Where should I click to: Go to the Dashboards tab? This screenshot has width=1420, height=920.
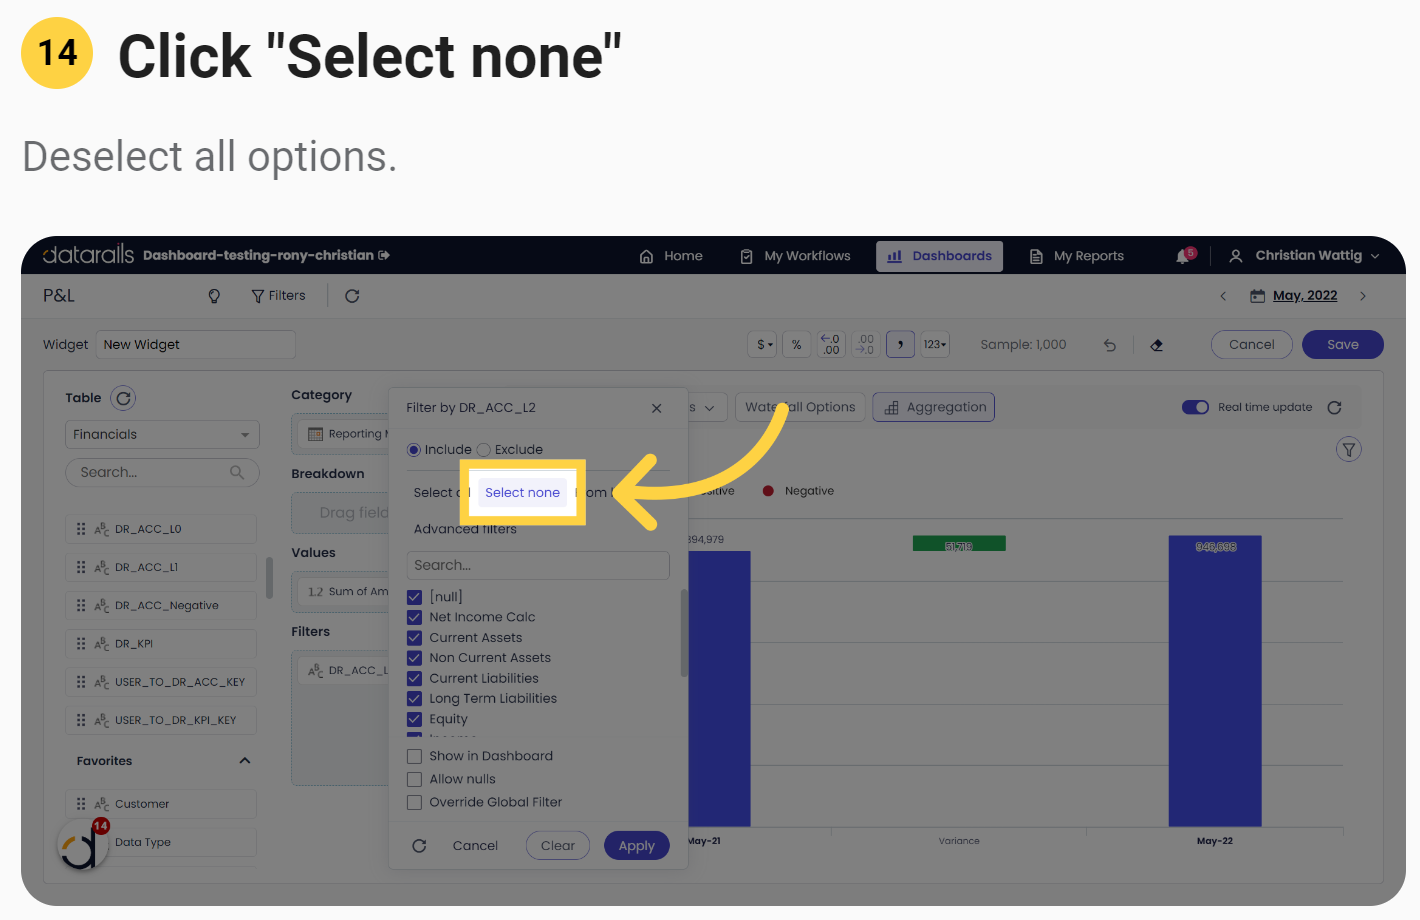click(x=939, y=256)
